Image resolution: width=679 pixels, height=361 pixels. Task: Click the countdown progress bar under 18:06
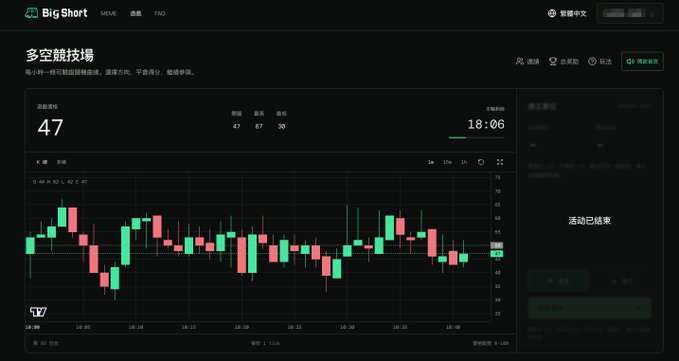(476, 138)
